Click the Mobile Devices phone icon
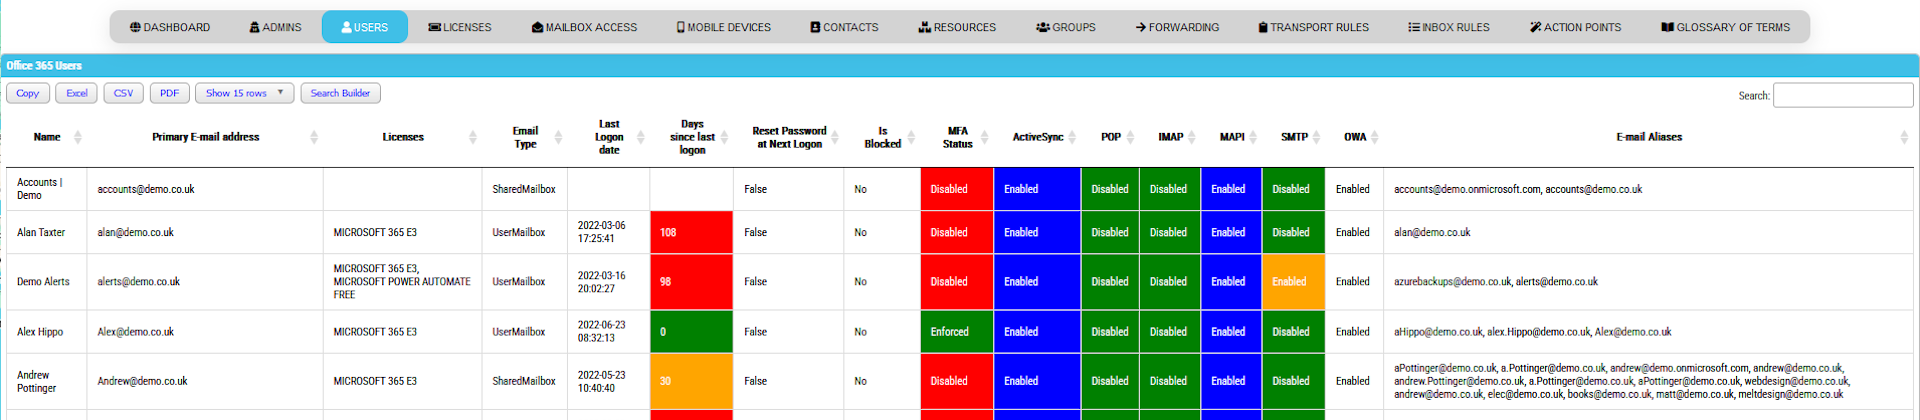Image resolution: width=1920 pixels, height=420 pixels. click(x=681, y=28)
